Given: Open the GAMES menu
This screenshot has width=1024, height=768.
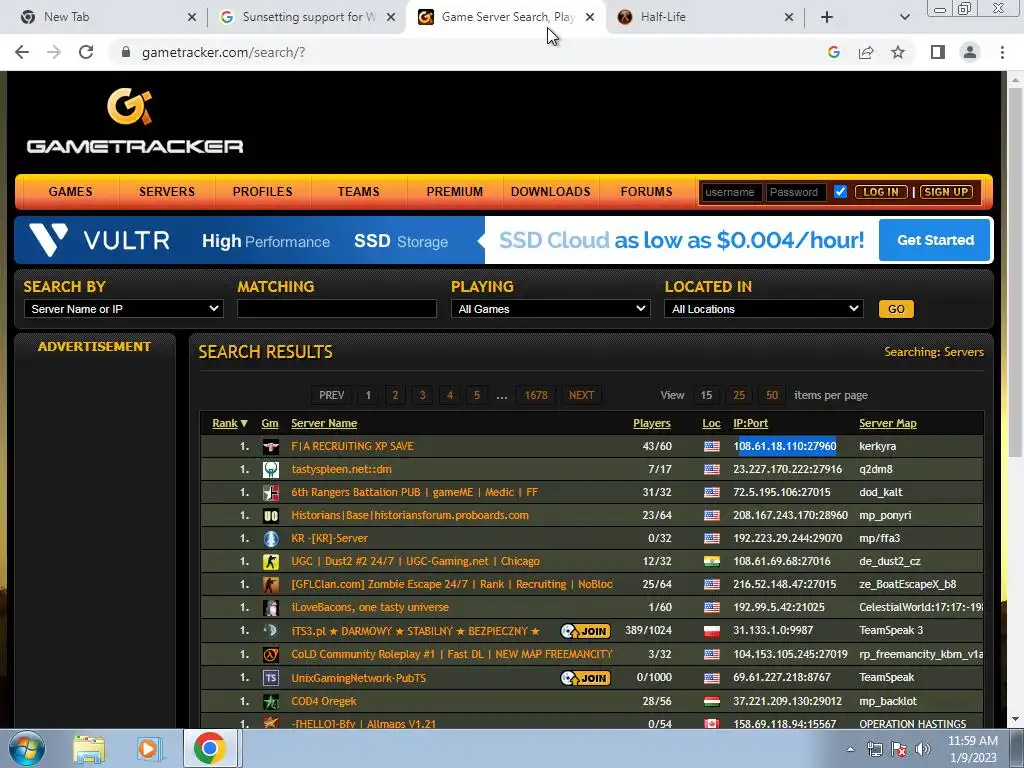Looking at the screenshot, I should pyautogui.click(x=71, y=192).
